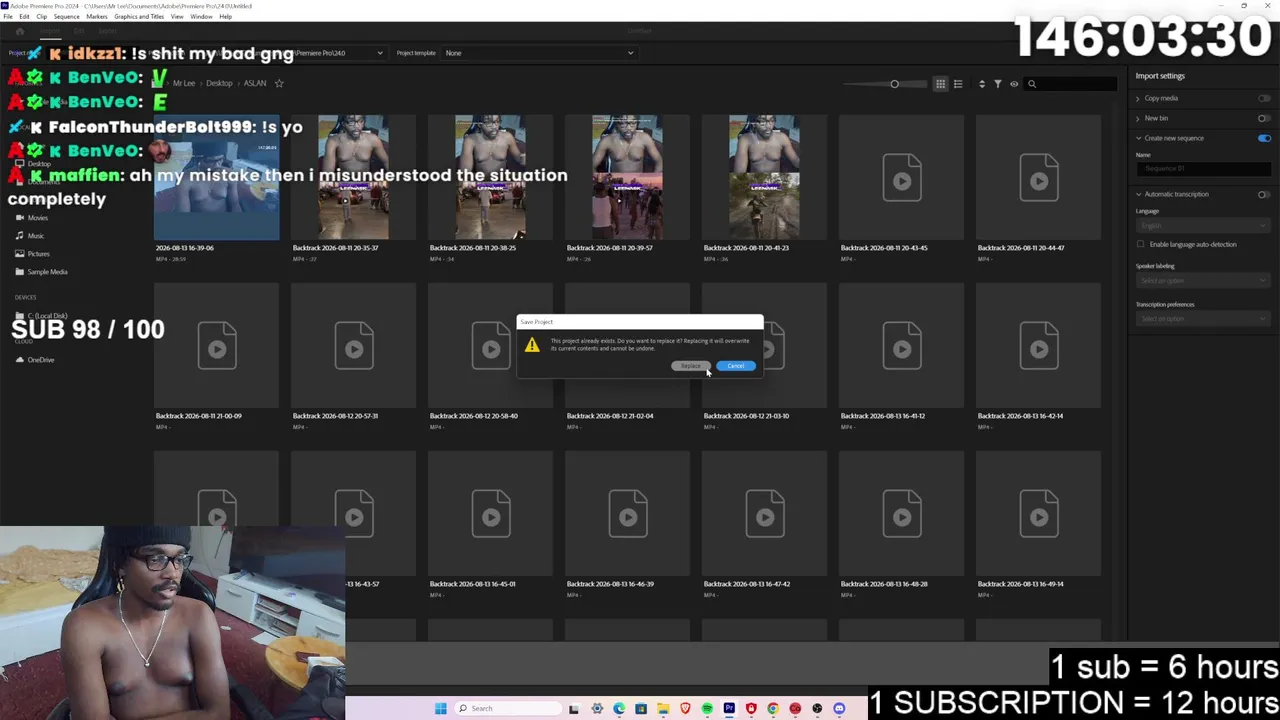This screenshot has height=720, width=1280.
Task: Open the file type filter
Action: coord(998,84)
